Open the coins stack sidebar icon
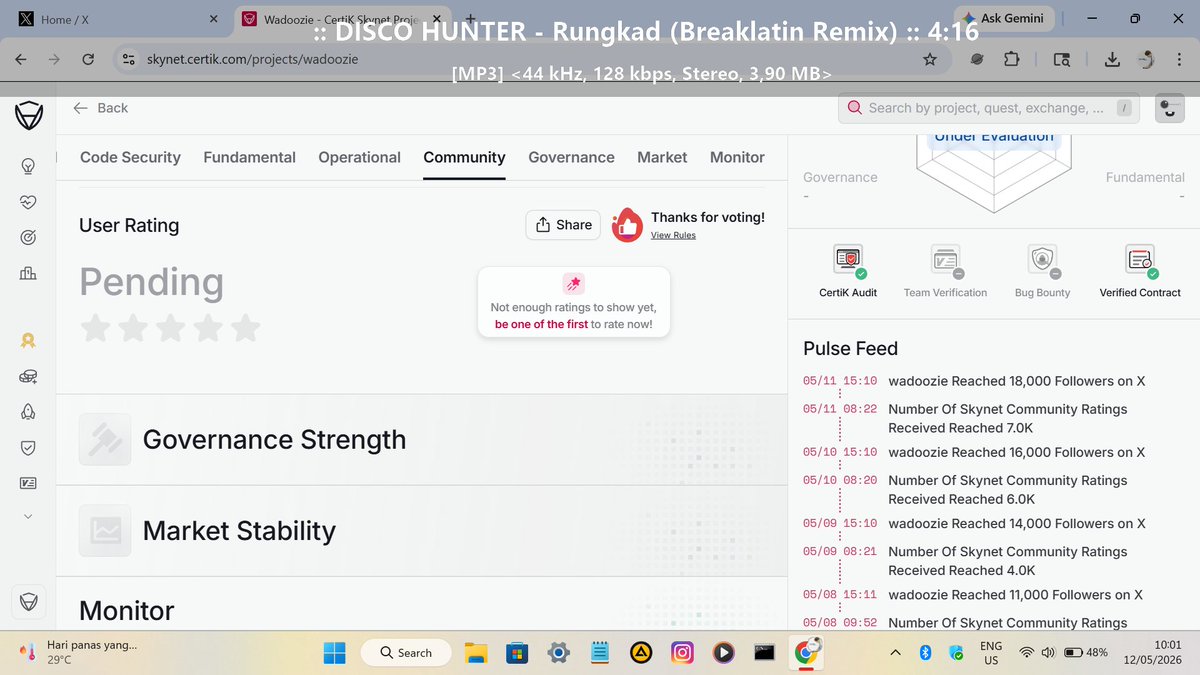The width and height of the screenshot is (1200, 675). (x=28, y=377)
